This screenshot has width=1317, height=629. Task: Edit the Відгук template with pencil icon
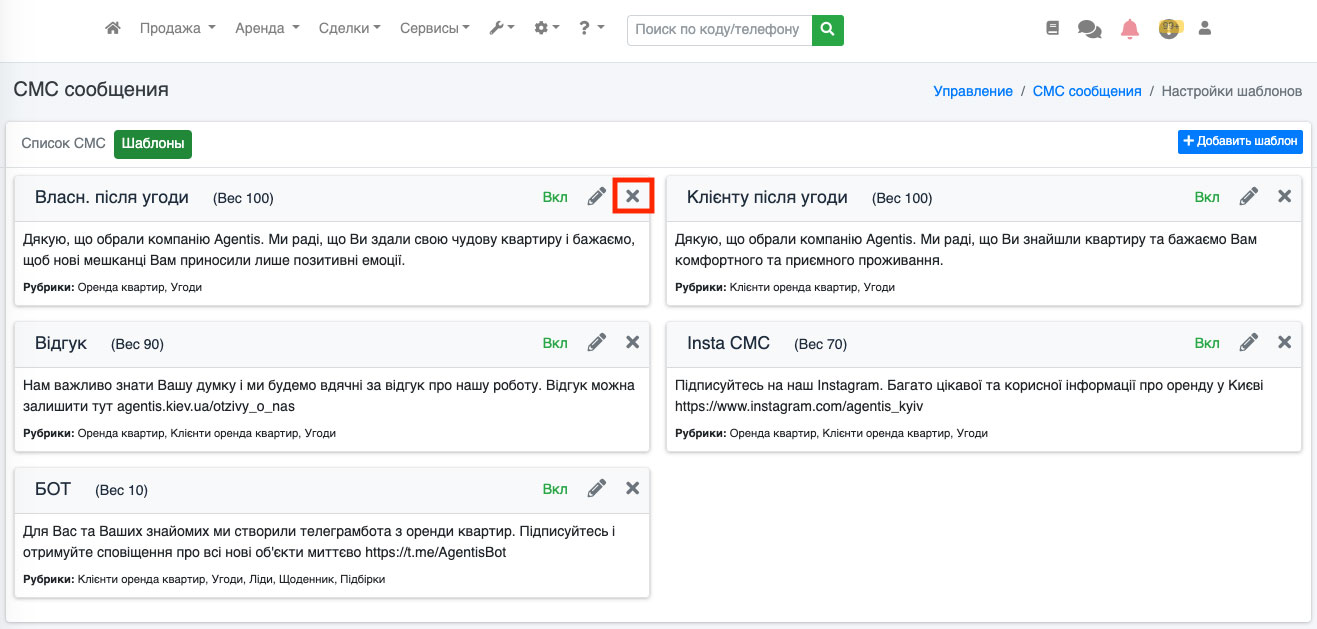tap(597, 343)
